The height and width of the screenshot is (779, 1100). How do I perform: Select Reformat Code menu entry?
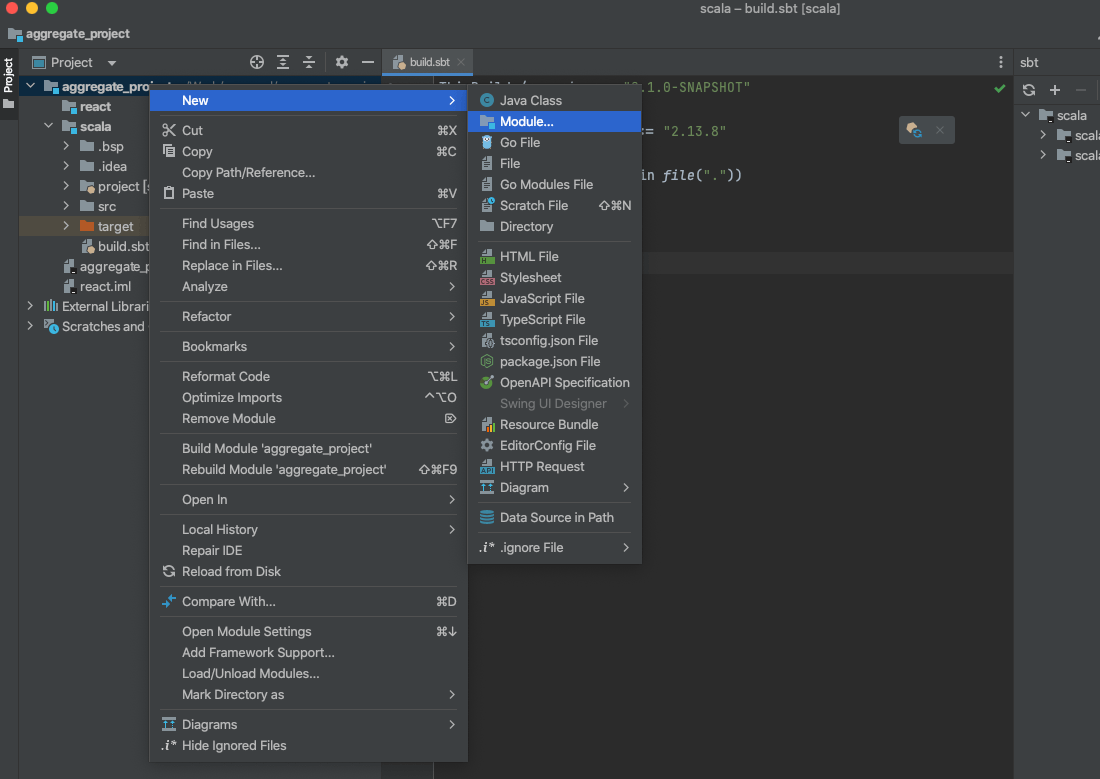pos(309,377)
